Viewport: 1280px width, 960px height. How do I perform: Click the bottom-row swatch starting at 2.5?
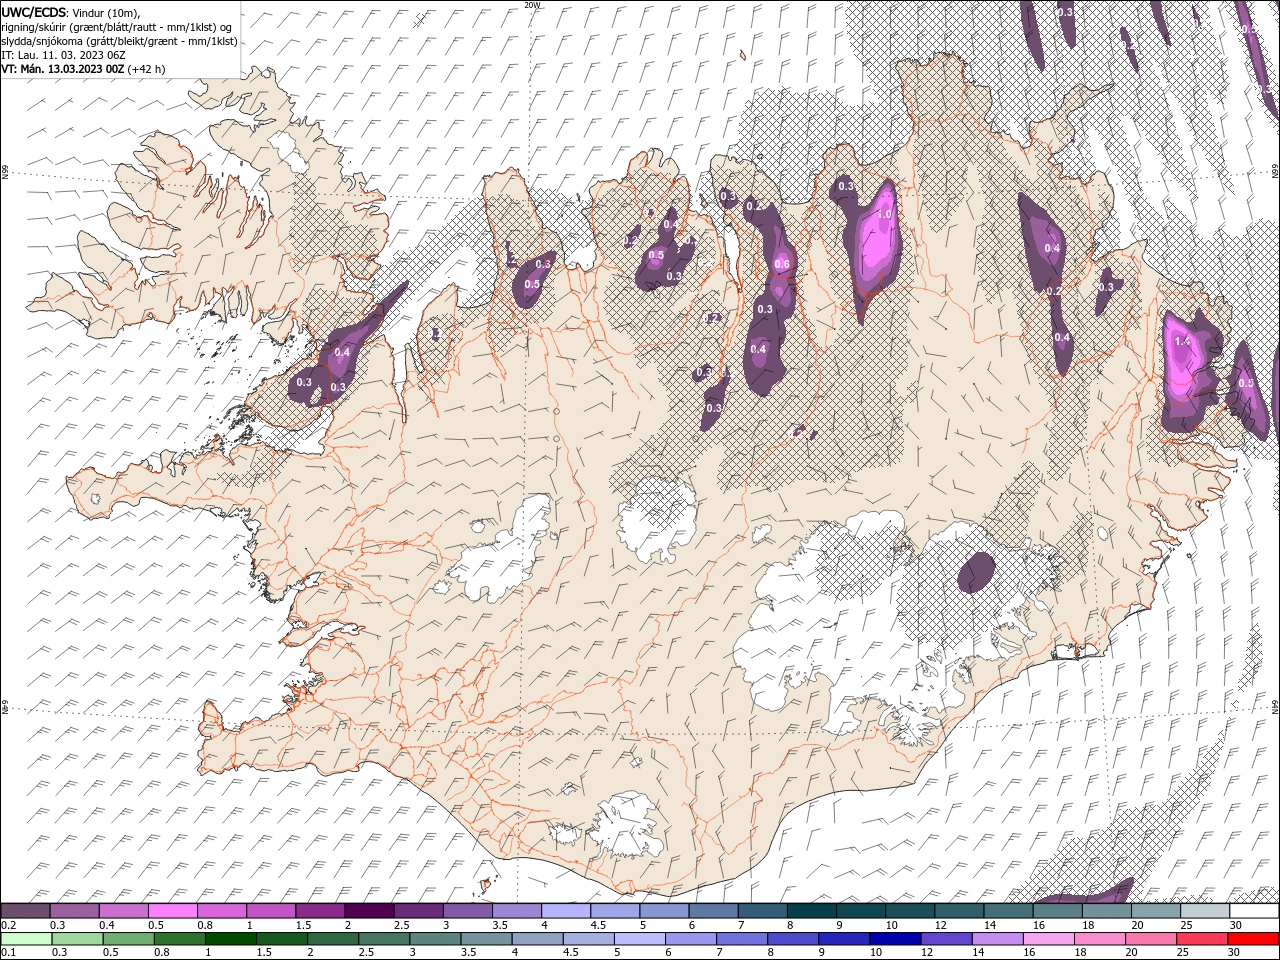pos(384,939)
